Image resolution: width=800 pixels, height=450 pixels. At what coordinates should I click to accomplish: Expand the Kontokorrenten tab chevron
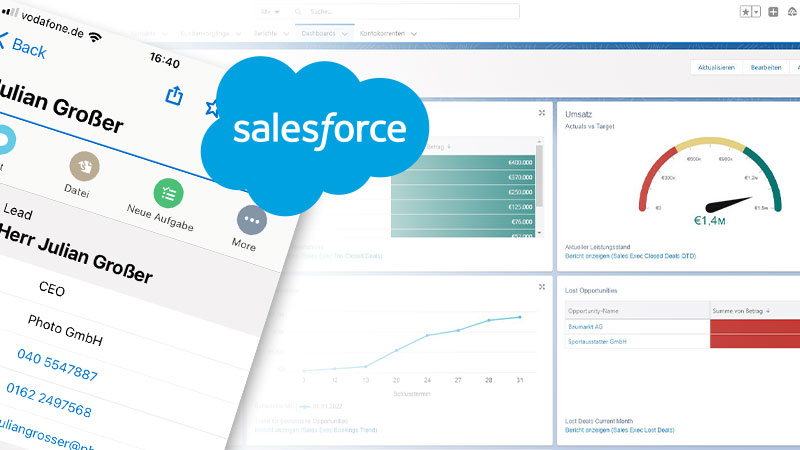pos(414,34)
